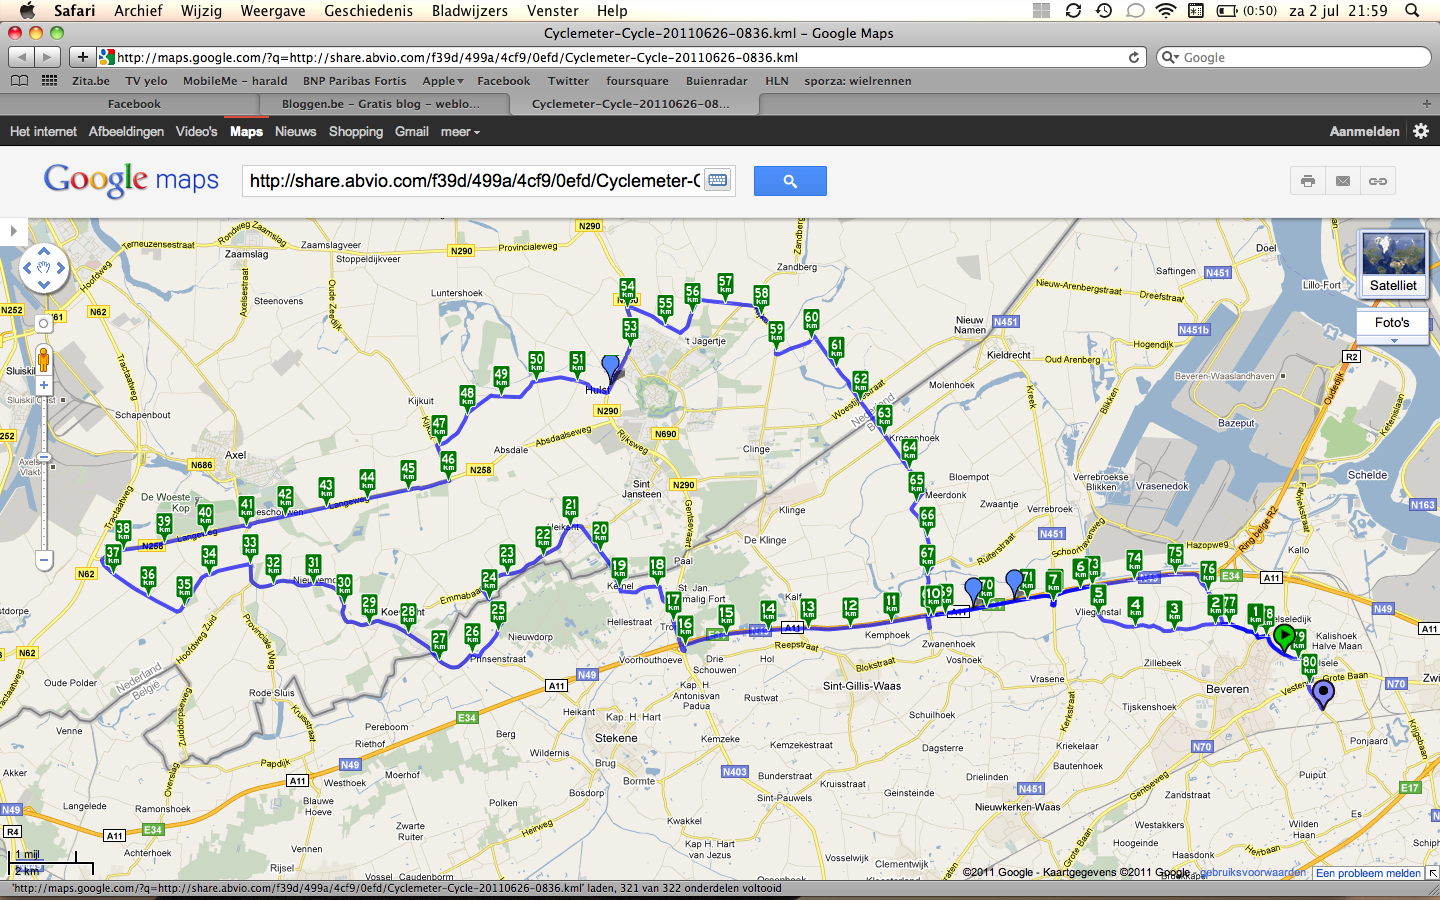Go back with Safari's back arrow
Screen dimensions: 1440x900
(x=22, y=57)
